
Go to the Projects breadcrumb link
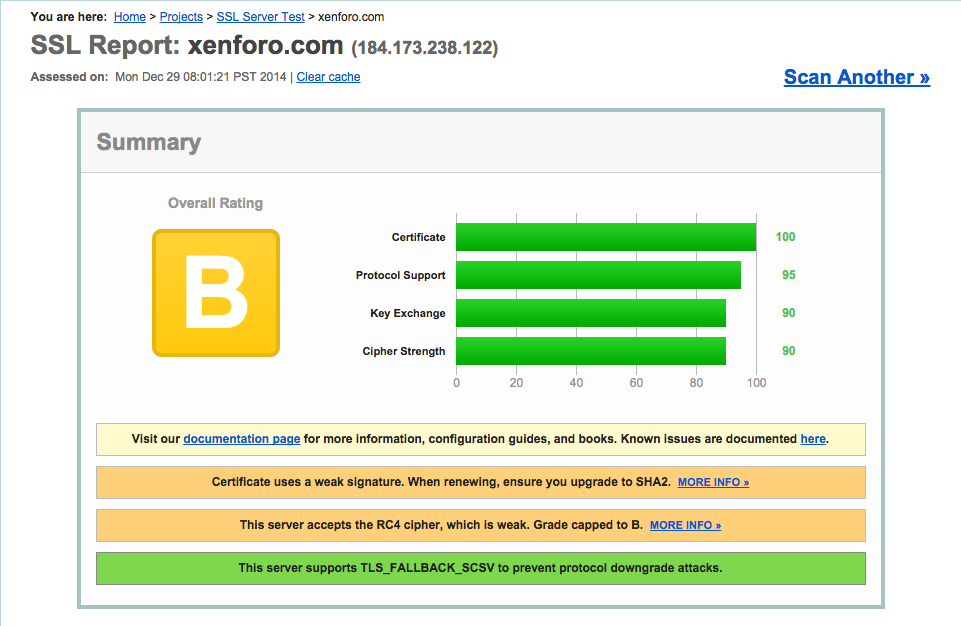coord(180,17)
